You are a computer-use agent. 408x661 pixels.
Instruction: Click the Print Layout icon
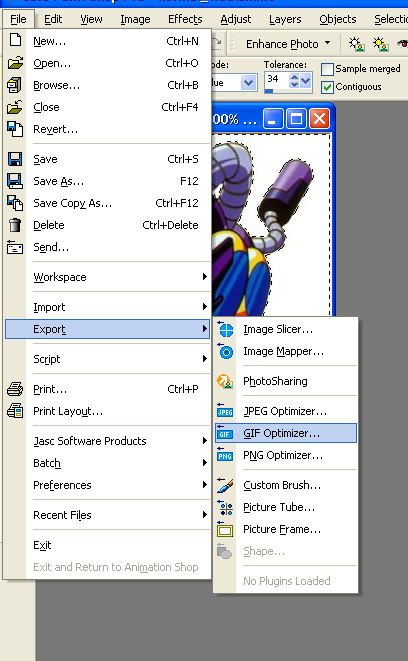point(15,411)
